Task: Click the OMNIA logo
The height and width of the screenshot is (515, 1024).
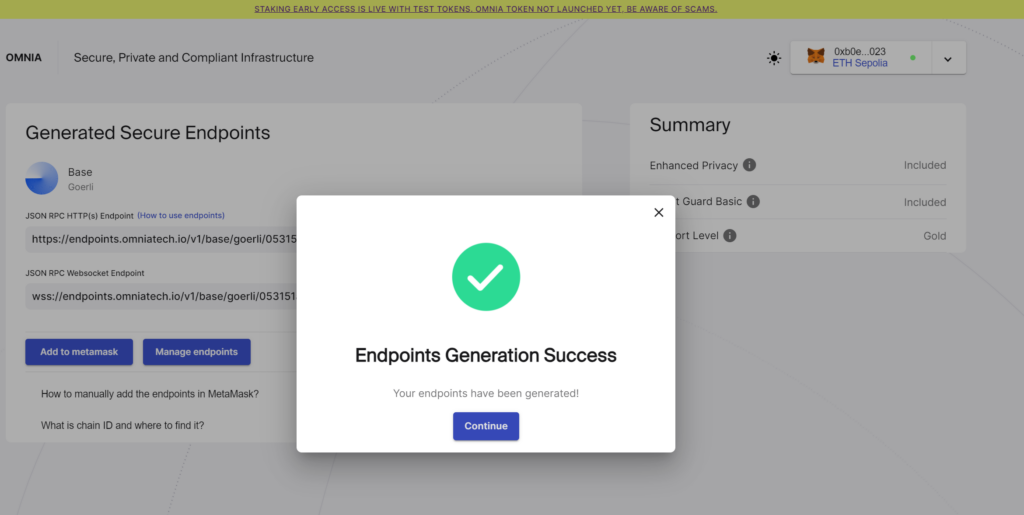Action: 24,57
